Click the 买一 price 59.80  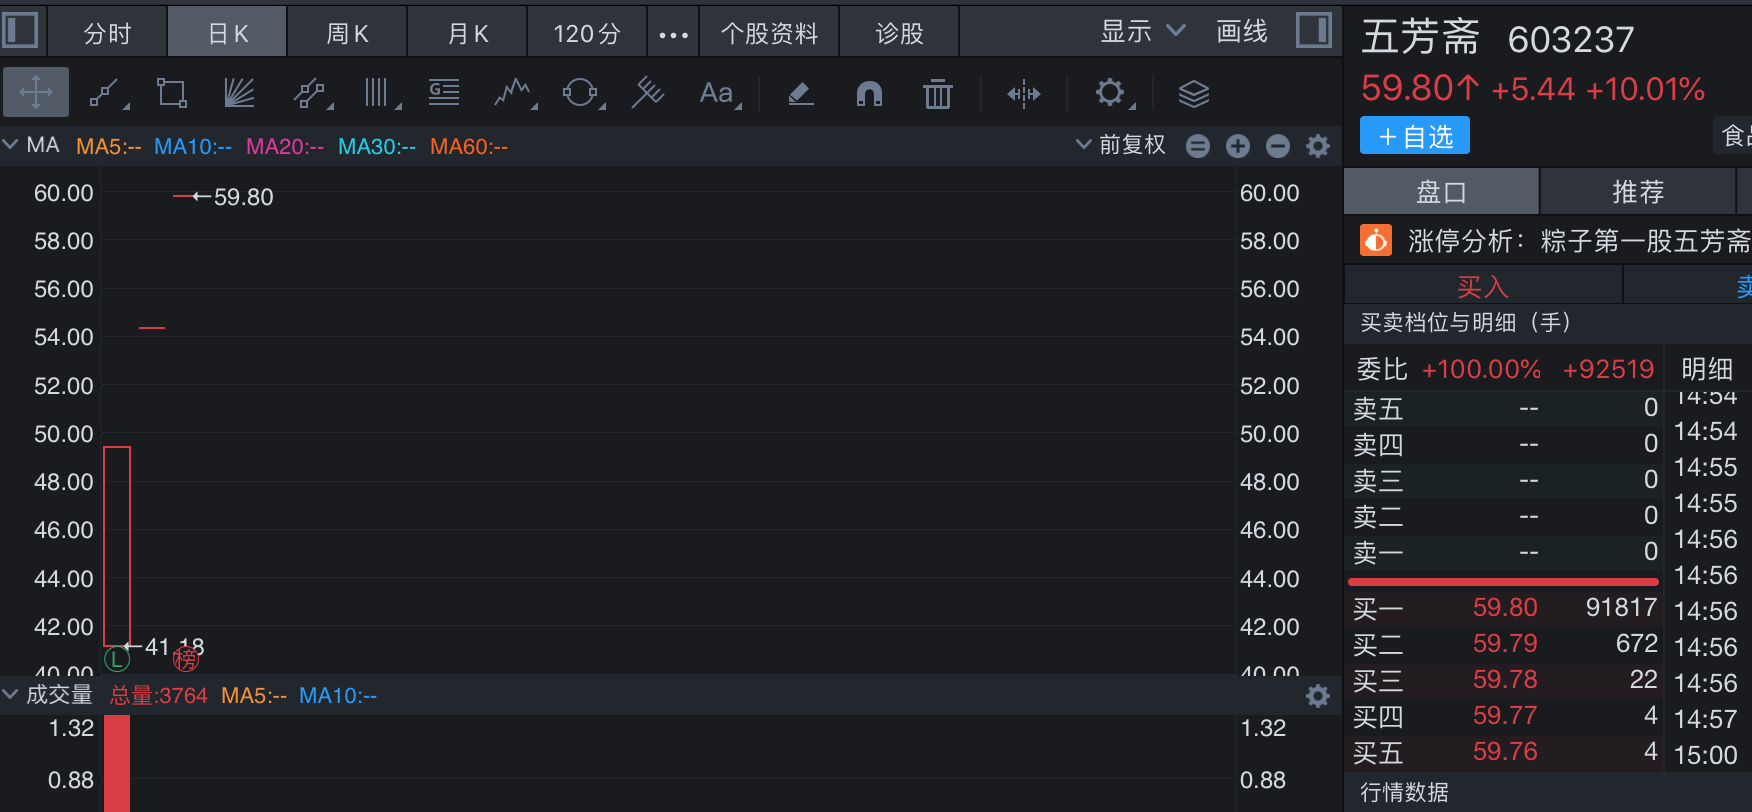click(1505, 607)
